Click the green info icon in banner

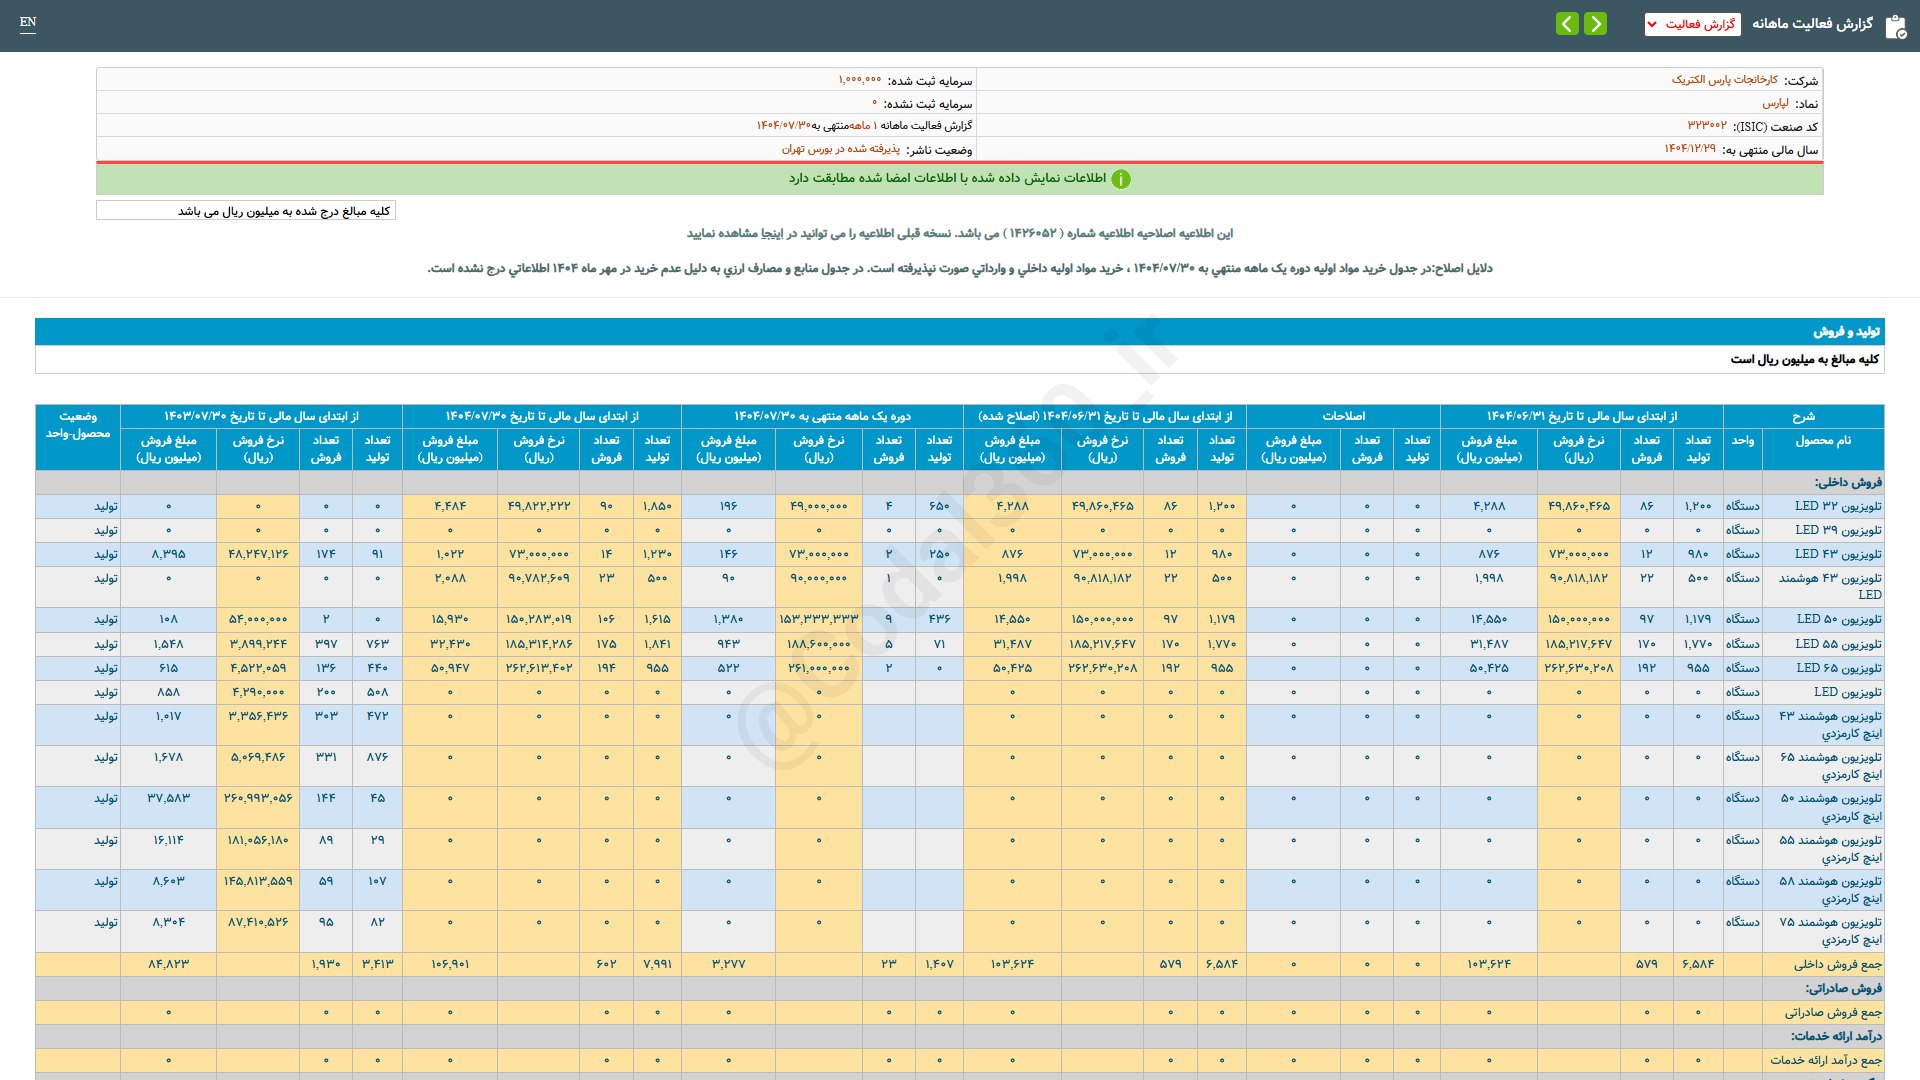[x=1121, y=179]
